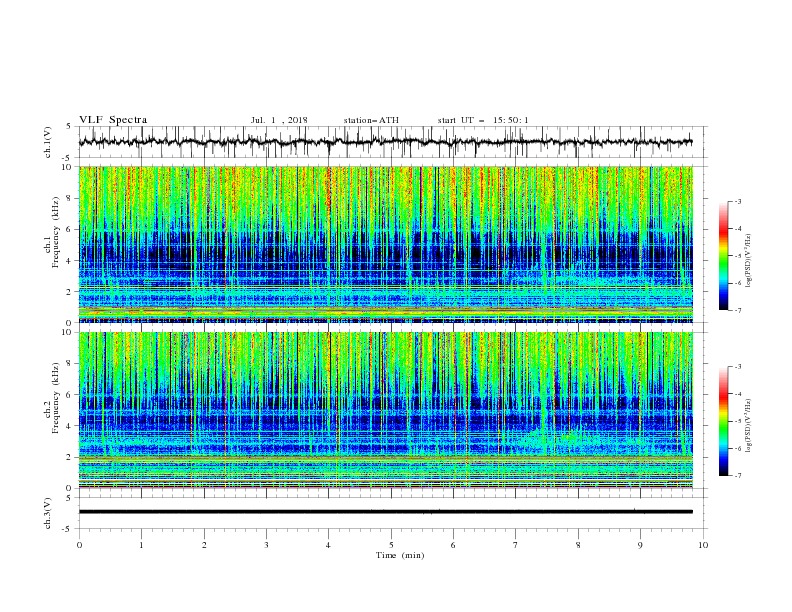Select the date "Jul. 1 , 2018"
The image size is (792, 612).
(x=279, y=120)
